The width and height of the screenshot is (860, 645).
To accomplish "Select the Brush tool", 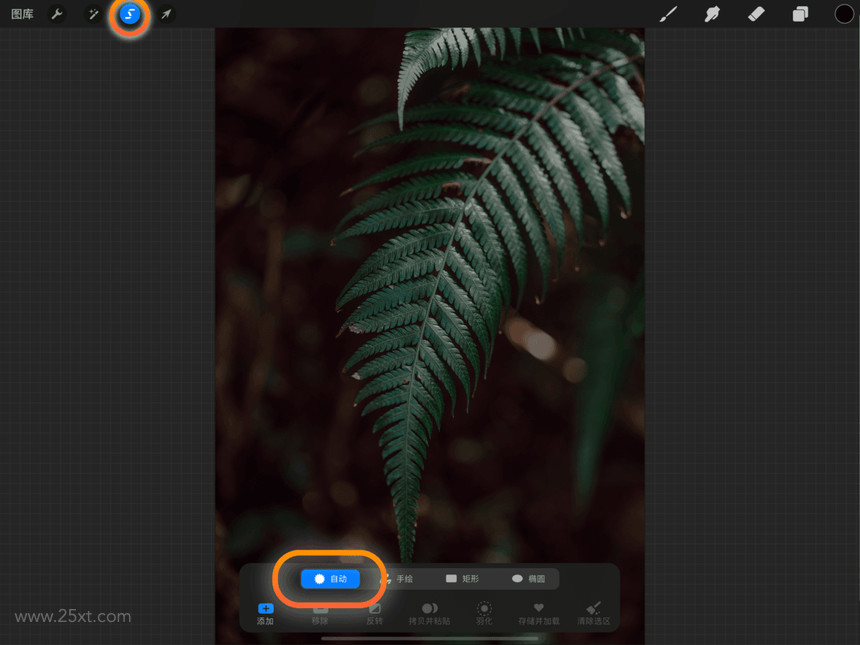I will coord(668,14).
